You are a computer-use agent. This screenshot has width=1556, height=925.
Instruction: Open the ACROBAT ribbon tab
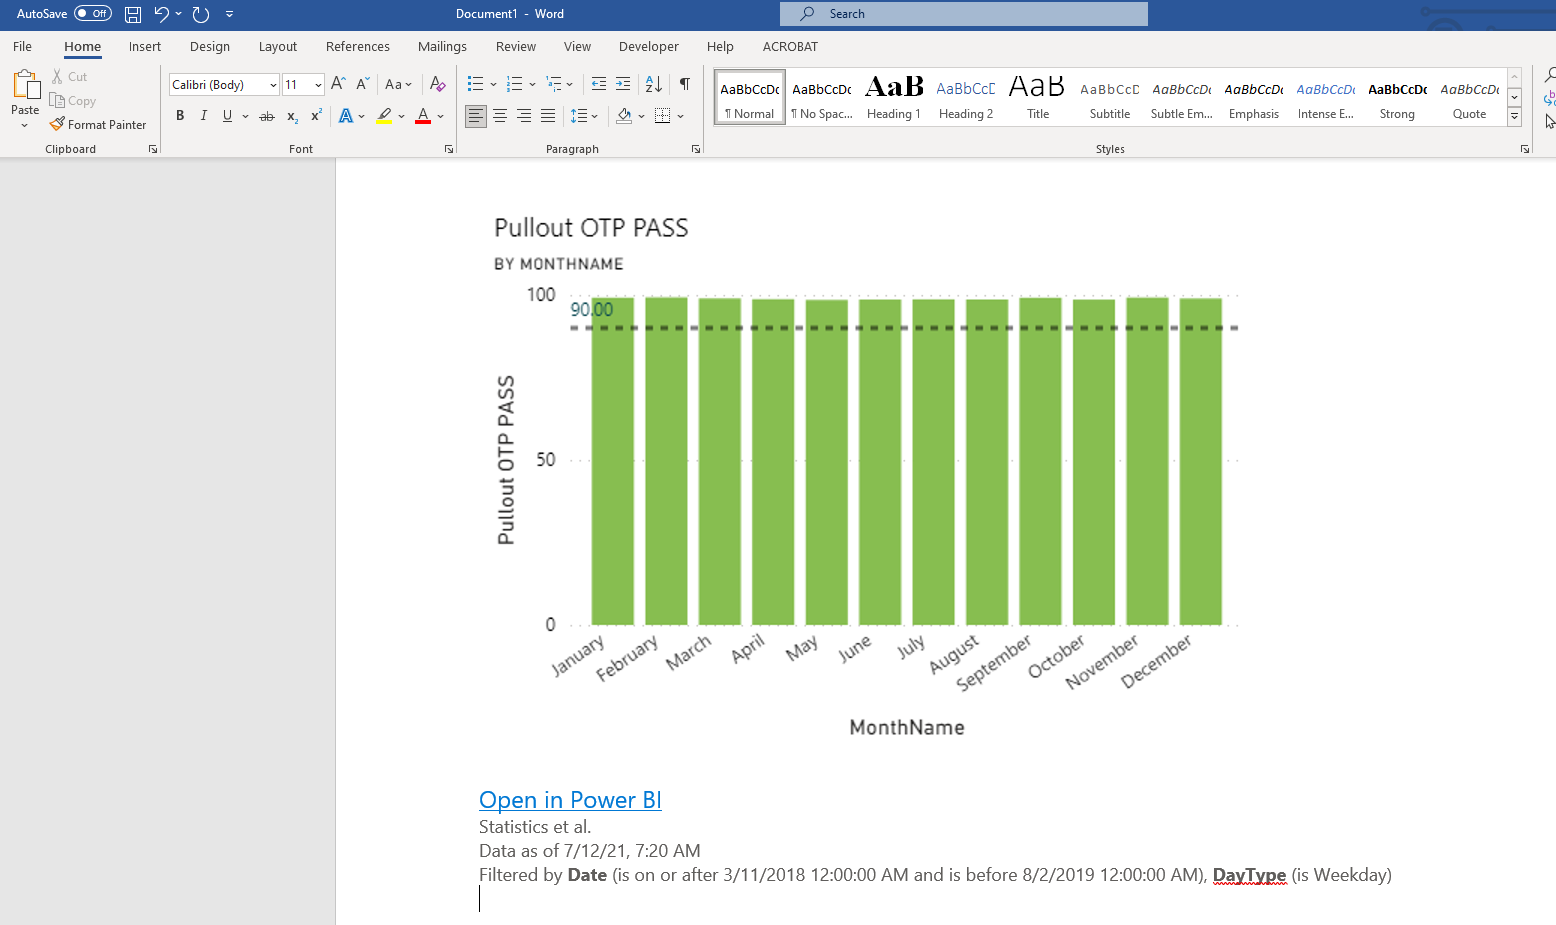click(x=790, y=46)
